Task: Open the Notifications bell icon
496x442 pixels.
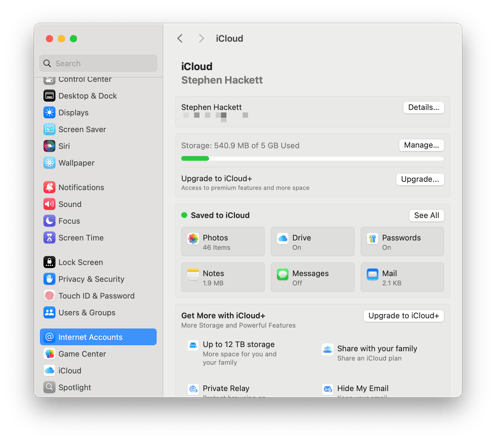Action: pos(49,187)
